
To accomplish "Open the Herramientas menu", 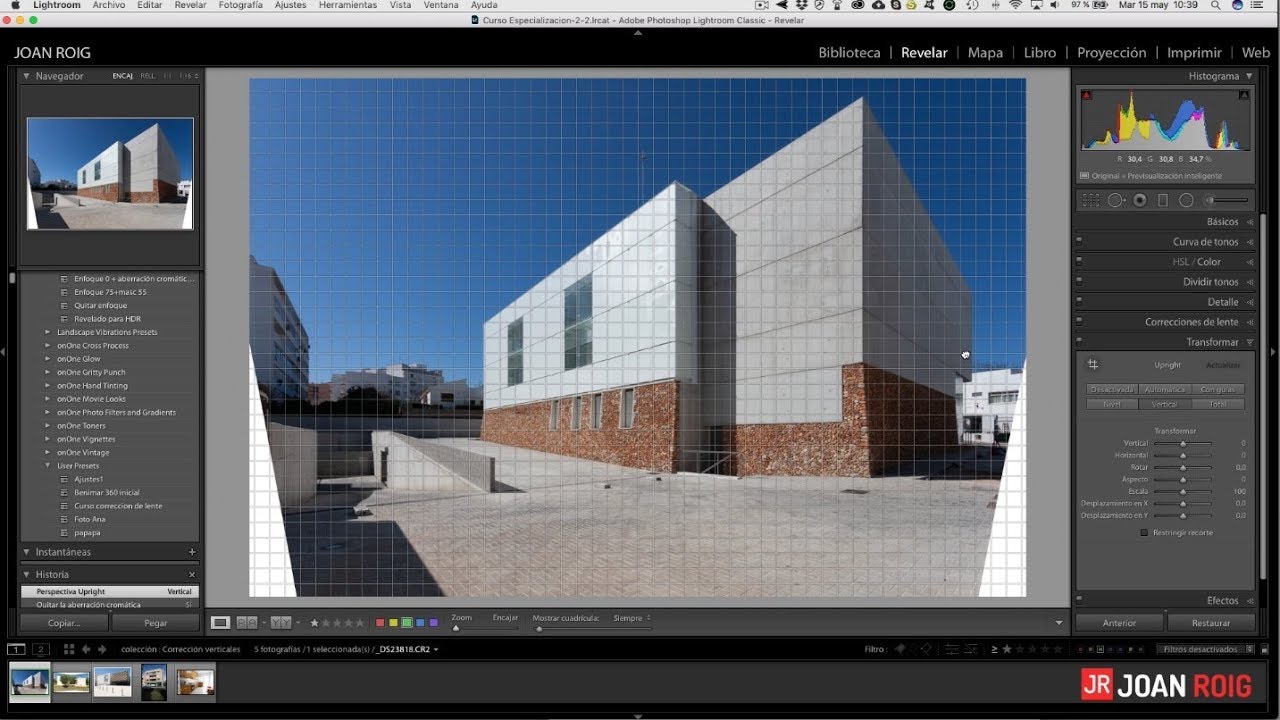I will (348, 5).
